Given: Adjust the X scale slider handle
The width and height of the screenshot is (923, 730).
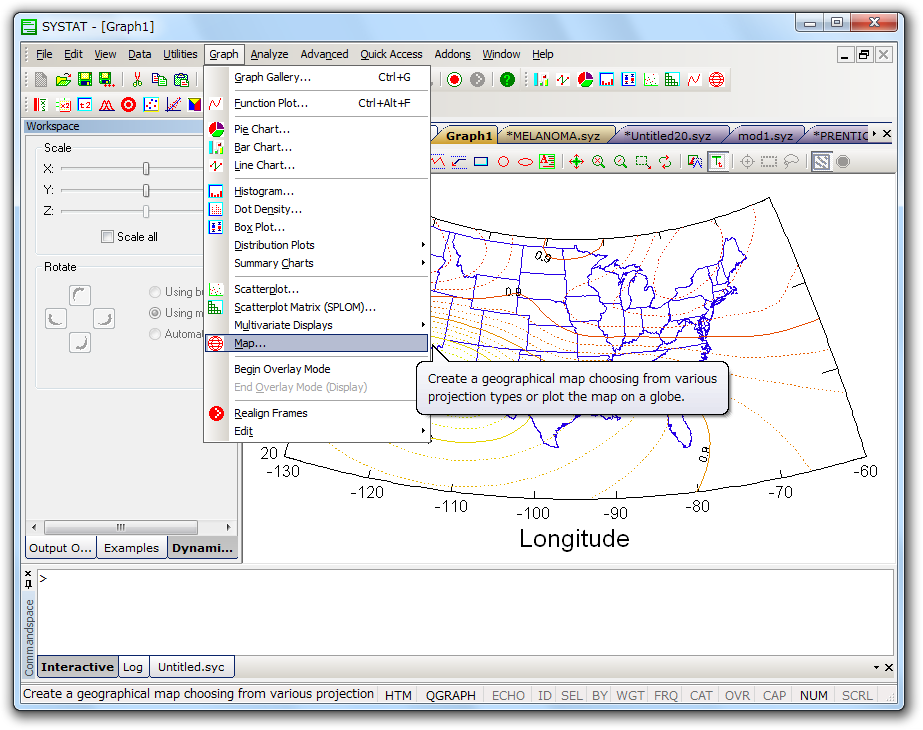Looking at the screenshot, I should (x=146, y=169).
